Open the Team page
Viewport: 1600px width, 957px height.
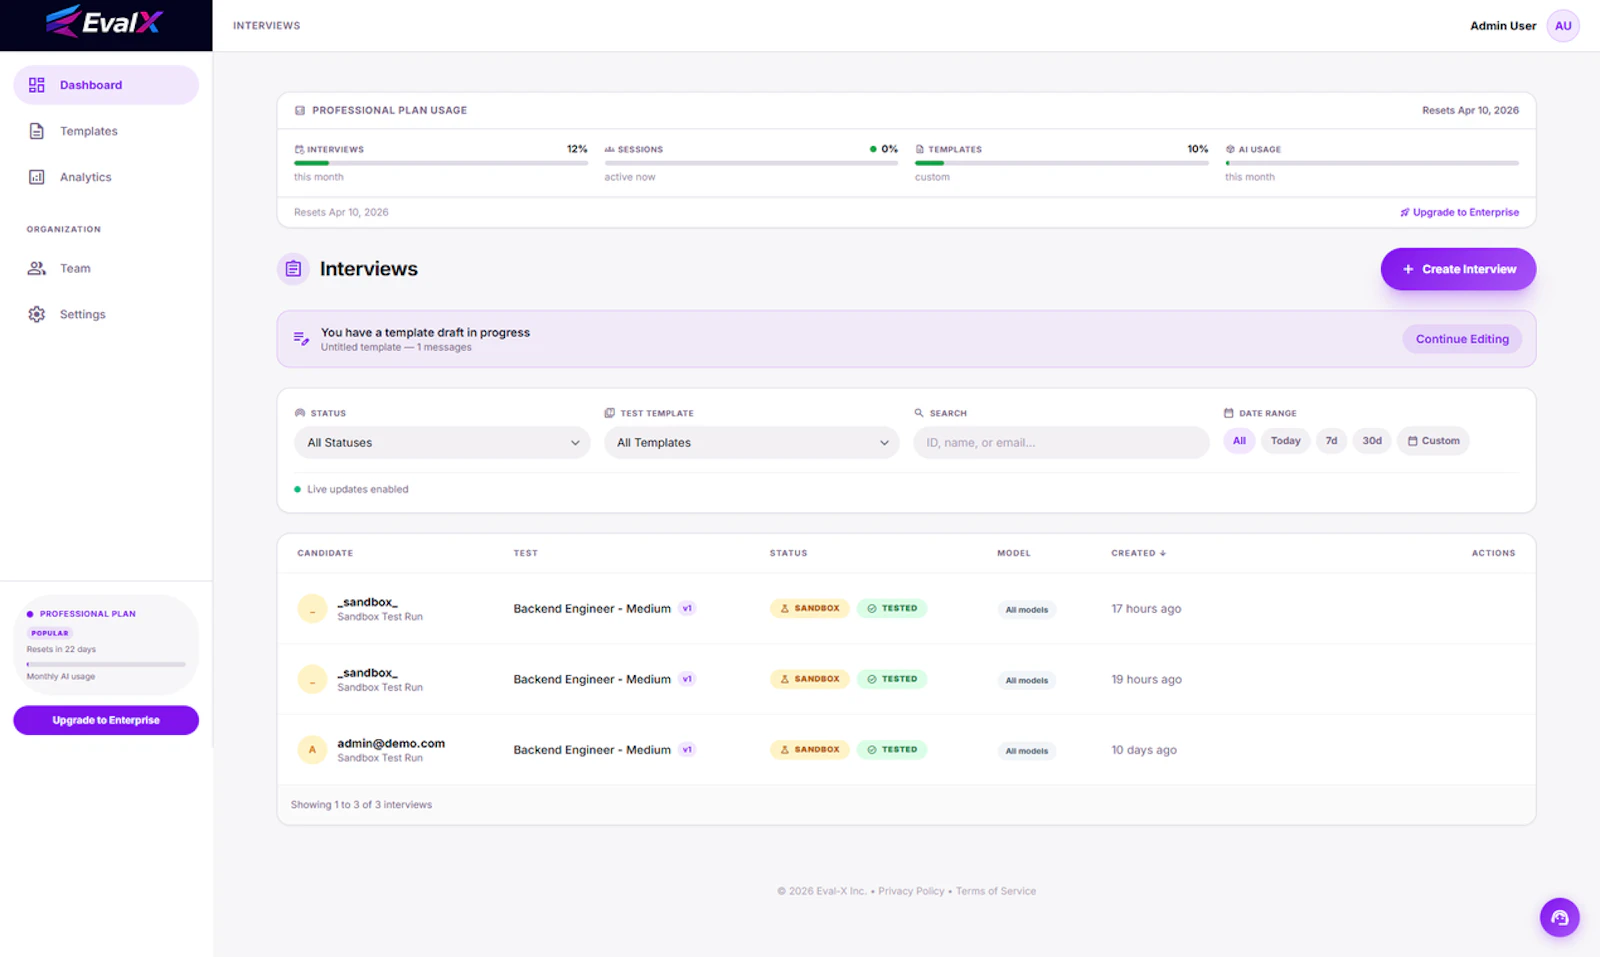coord(106,268)
